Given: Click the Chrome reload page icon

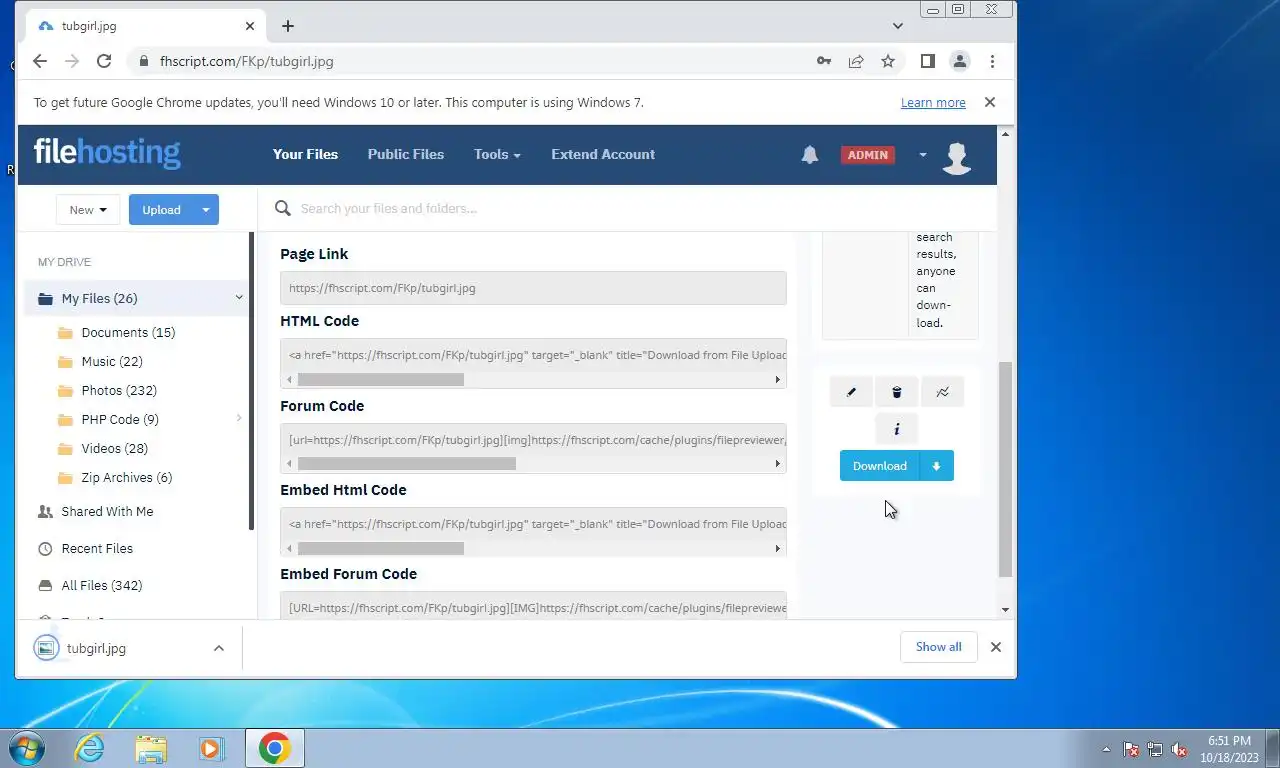Looking at the screenshot, I should (x=104, y=61).
